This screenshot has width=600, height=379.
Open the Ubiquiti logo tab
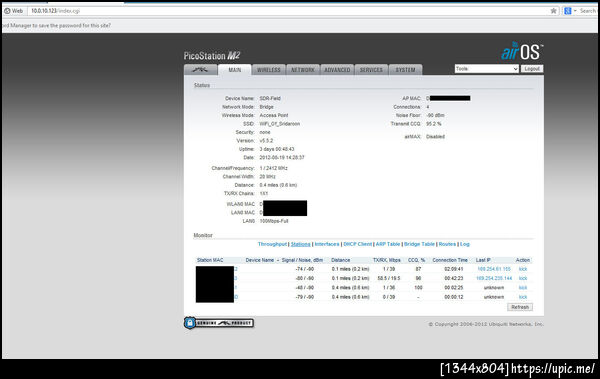click(x=201, y=70)
